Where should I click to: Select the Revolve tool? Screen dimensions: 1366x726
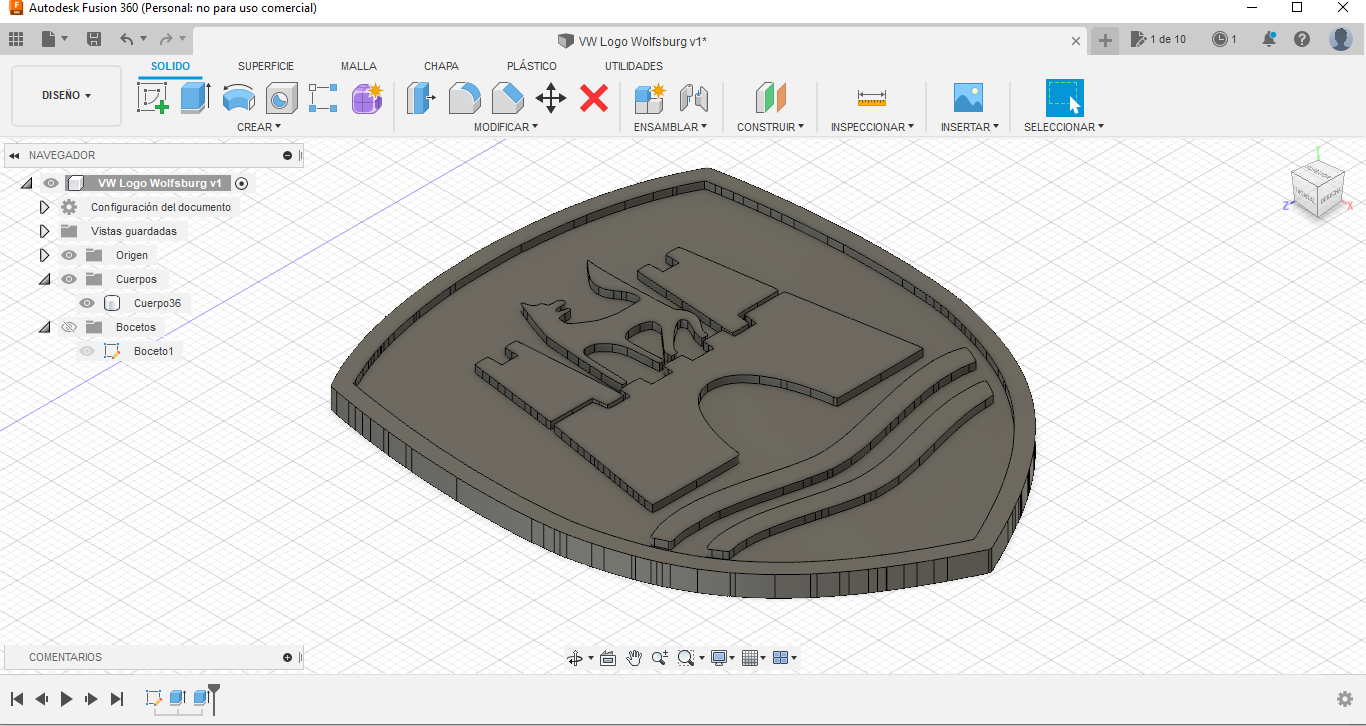239,98
